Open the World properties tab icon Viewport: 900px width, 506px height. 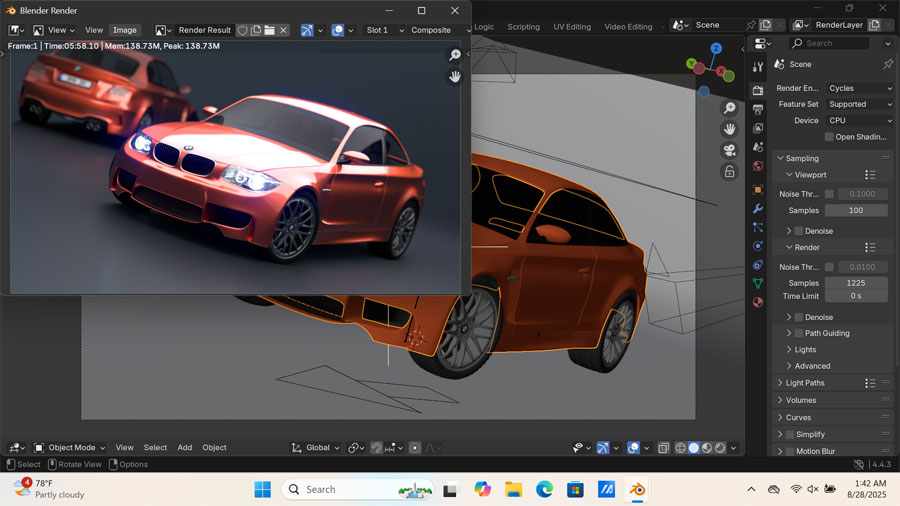758,166
